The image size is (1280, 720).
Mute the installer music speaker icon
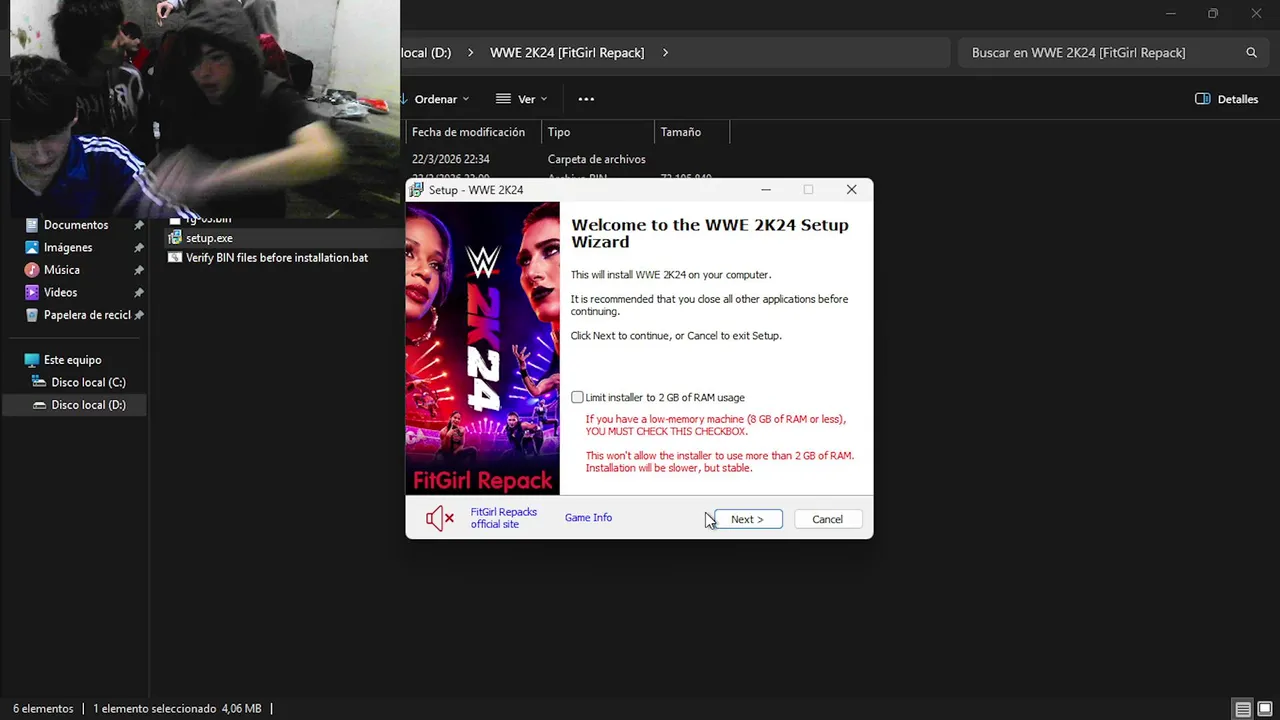[440, 518]
